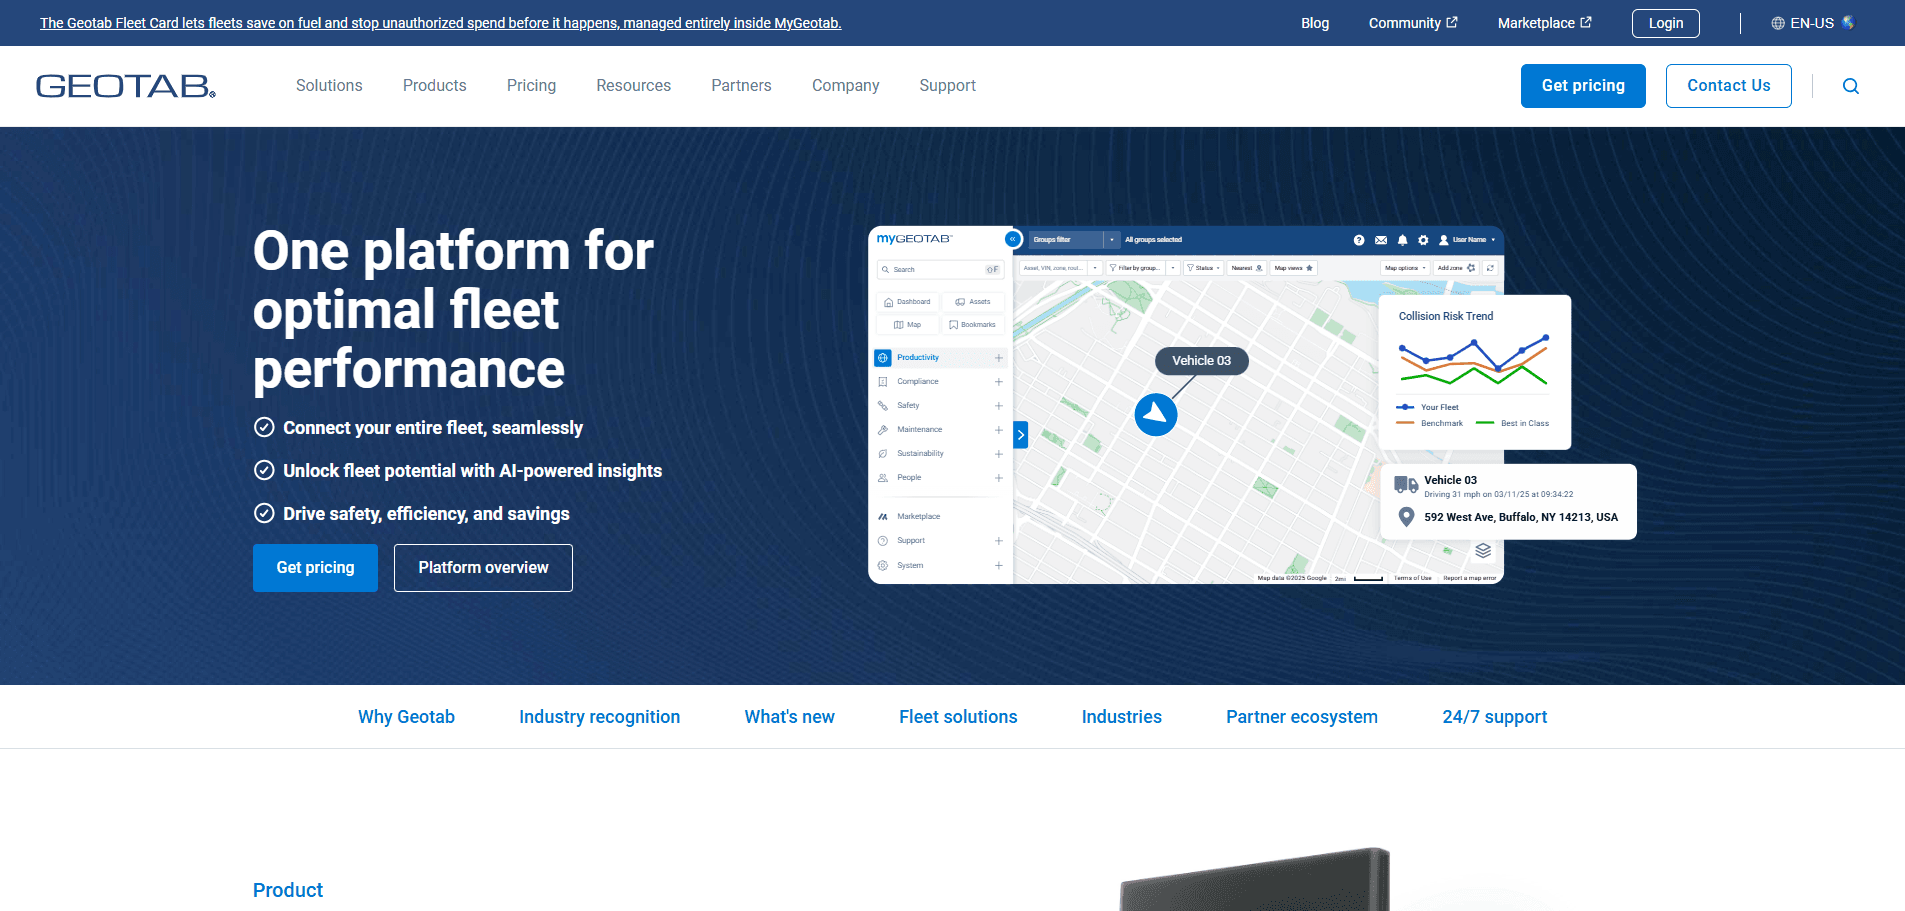The image size is (1905, 911).
Task: Click the Login button
Action: click(1665, 23)
